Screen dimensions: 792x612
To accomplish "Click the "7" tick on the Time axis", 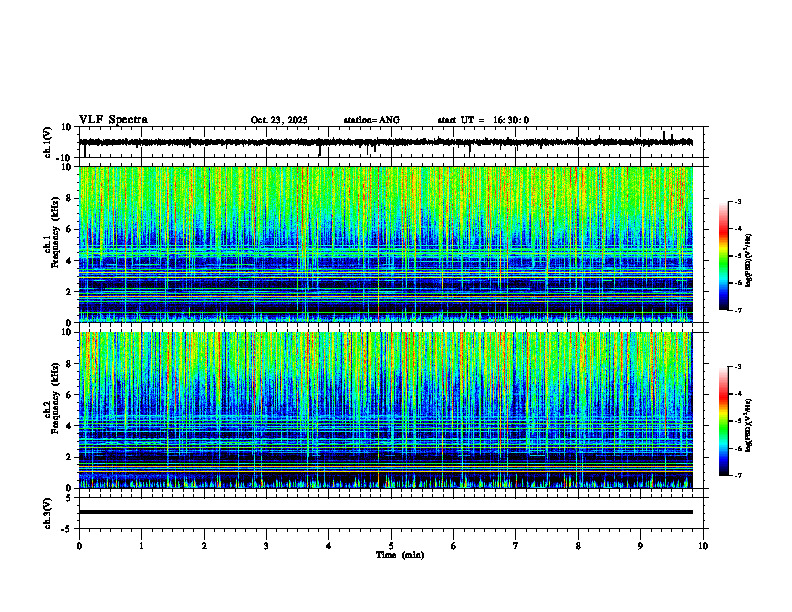I will click(516, 546).
